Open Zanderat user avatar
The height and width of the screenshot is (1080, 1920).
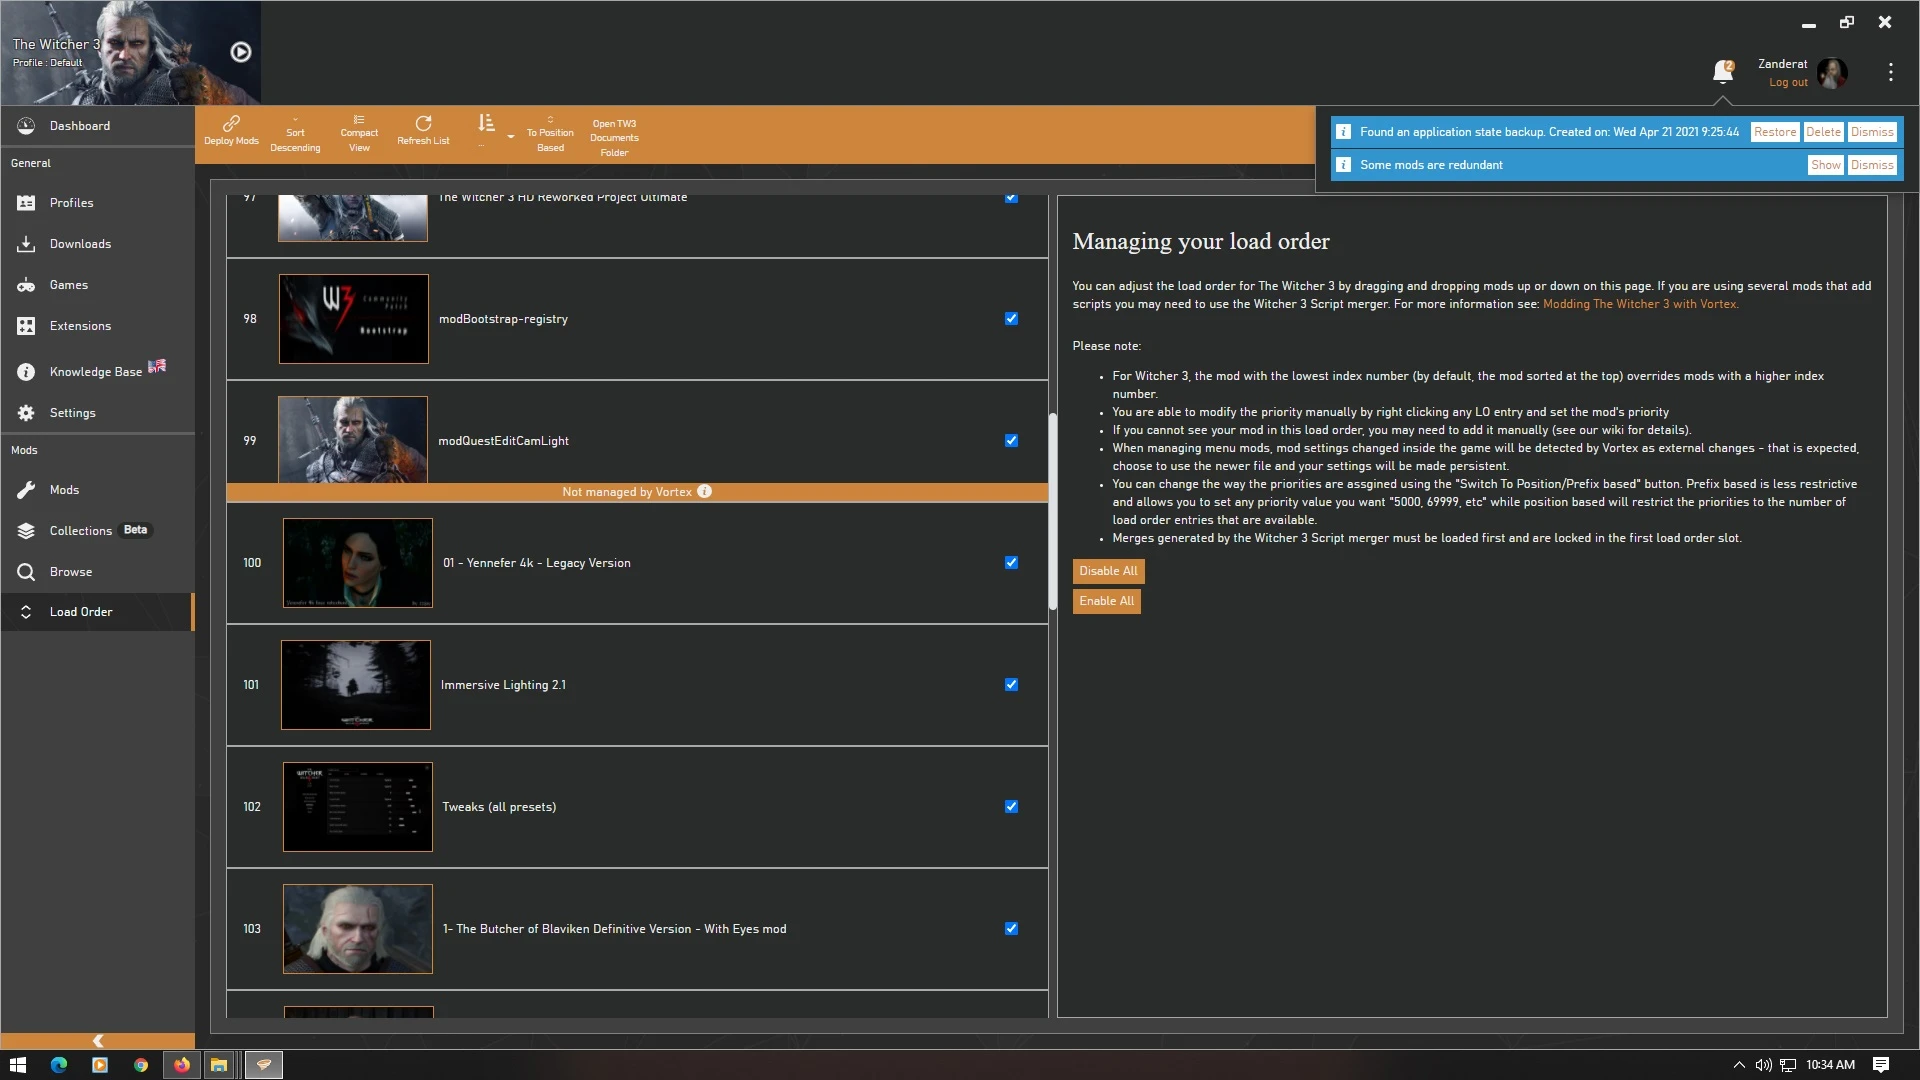[x=1832, y=73]
